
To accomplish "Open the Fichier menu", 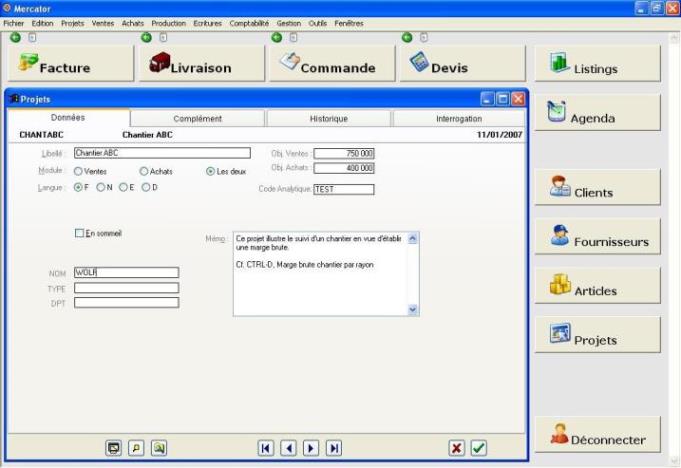I will 13,23.
